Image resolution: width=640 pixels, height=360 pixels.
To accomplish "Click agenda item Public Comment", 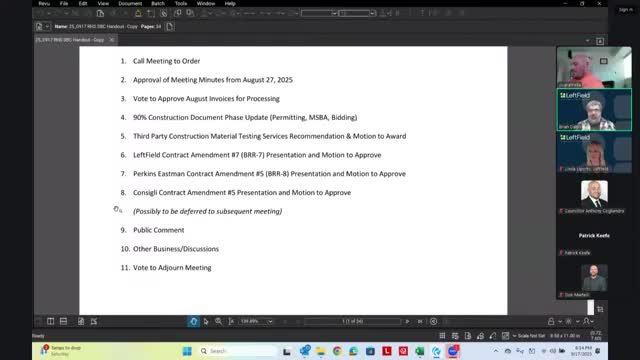I will tap(158, 230).
